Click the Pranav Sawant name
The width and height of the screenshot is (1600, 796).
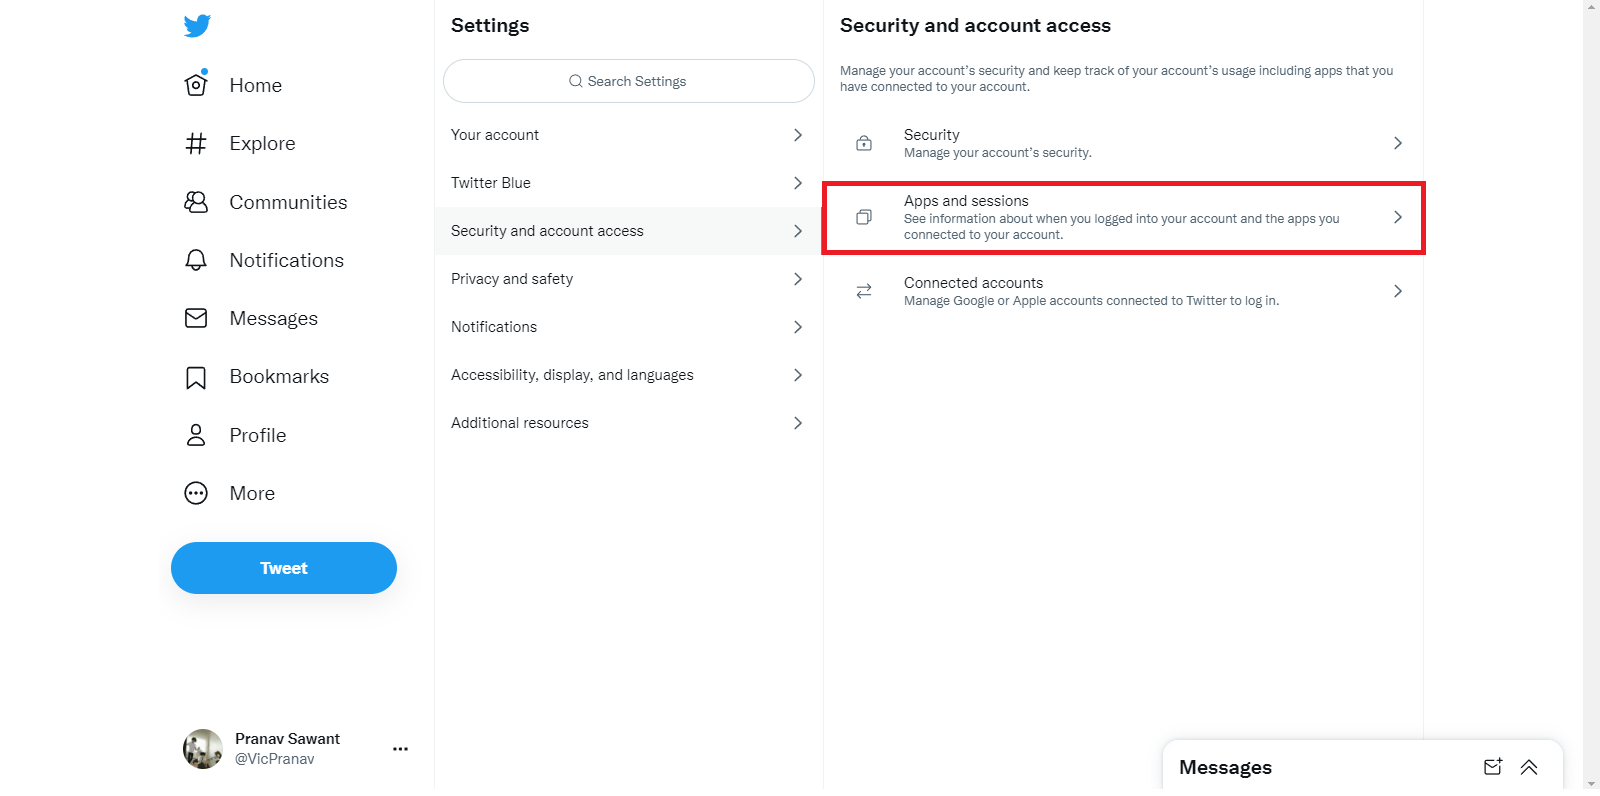pos(287,739)
